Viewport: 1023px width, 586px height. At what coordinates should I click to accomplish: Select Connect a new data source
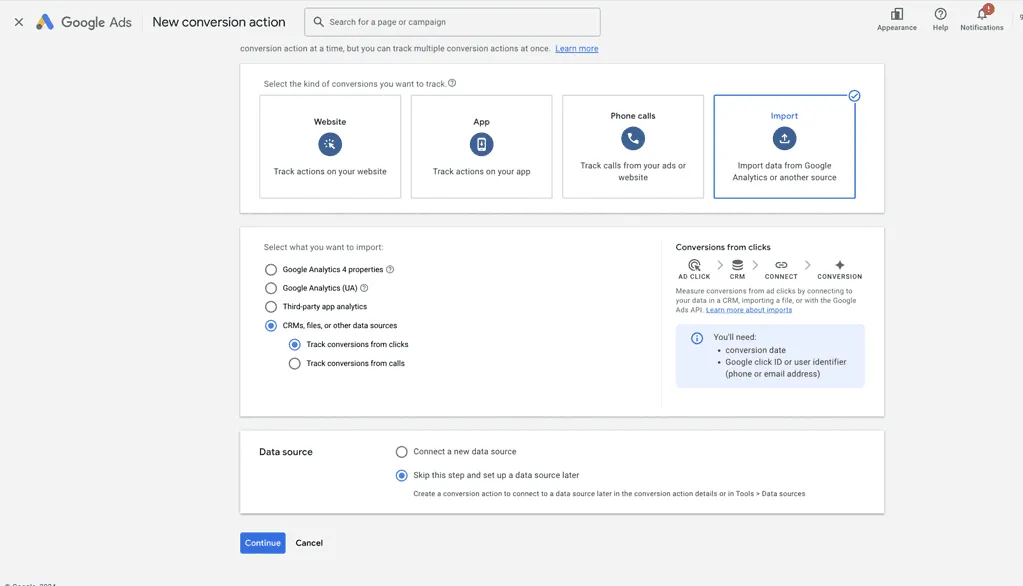coord(402,452)
